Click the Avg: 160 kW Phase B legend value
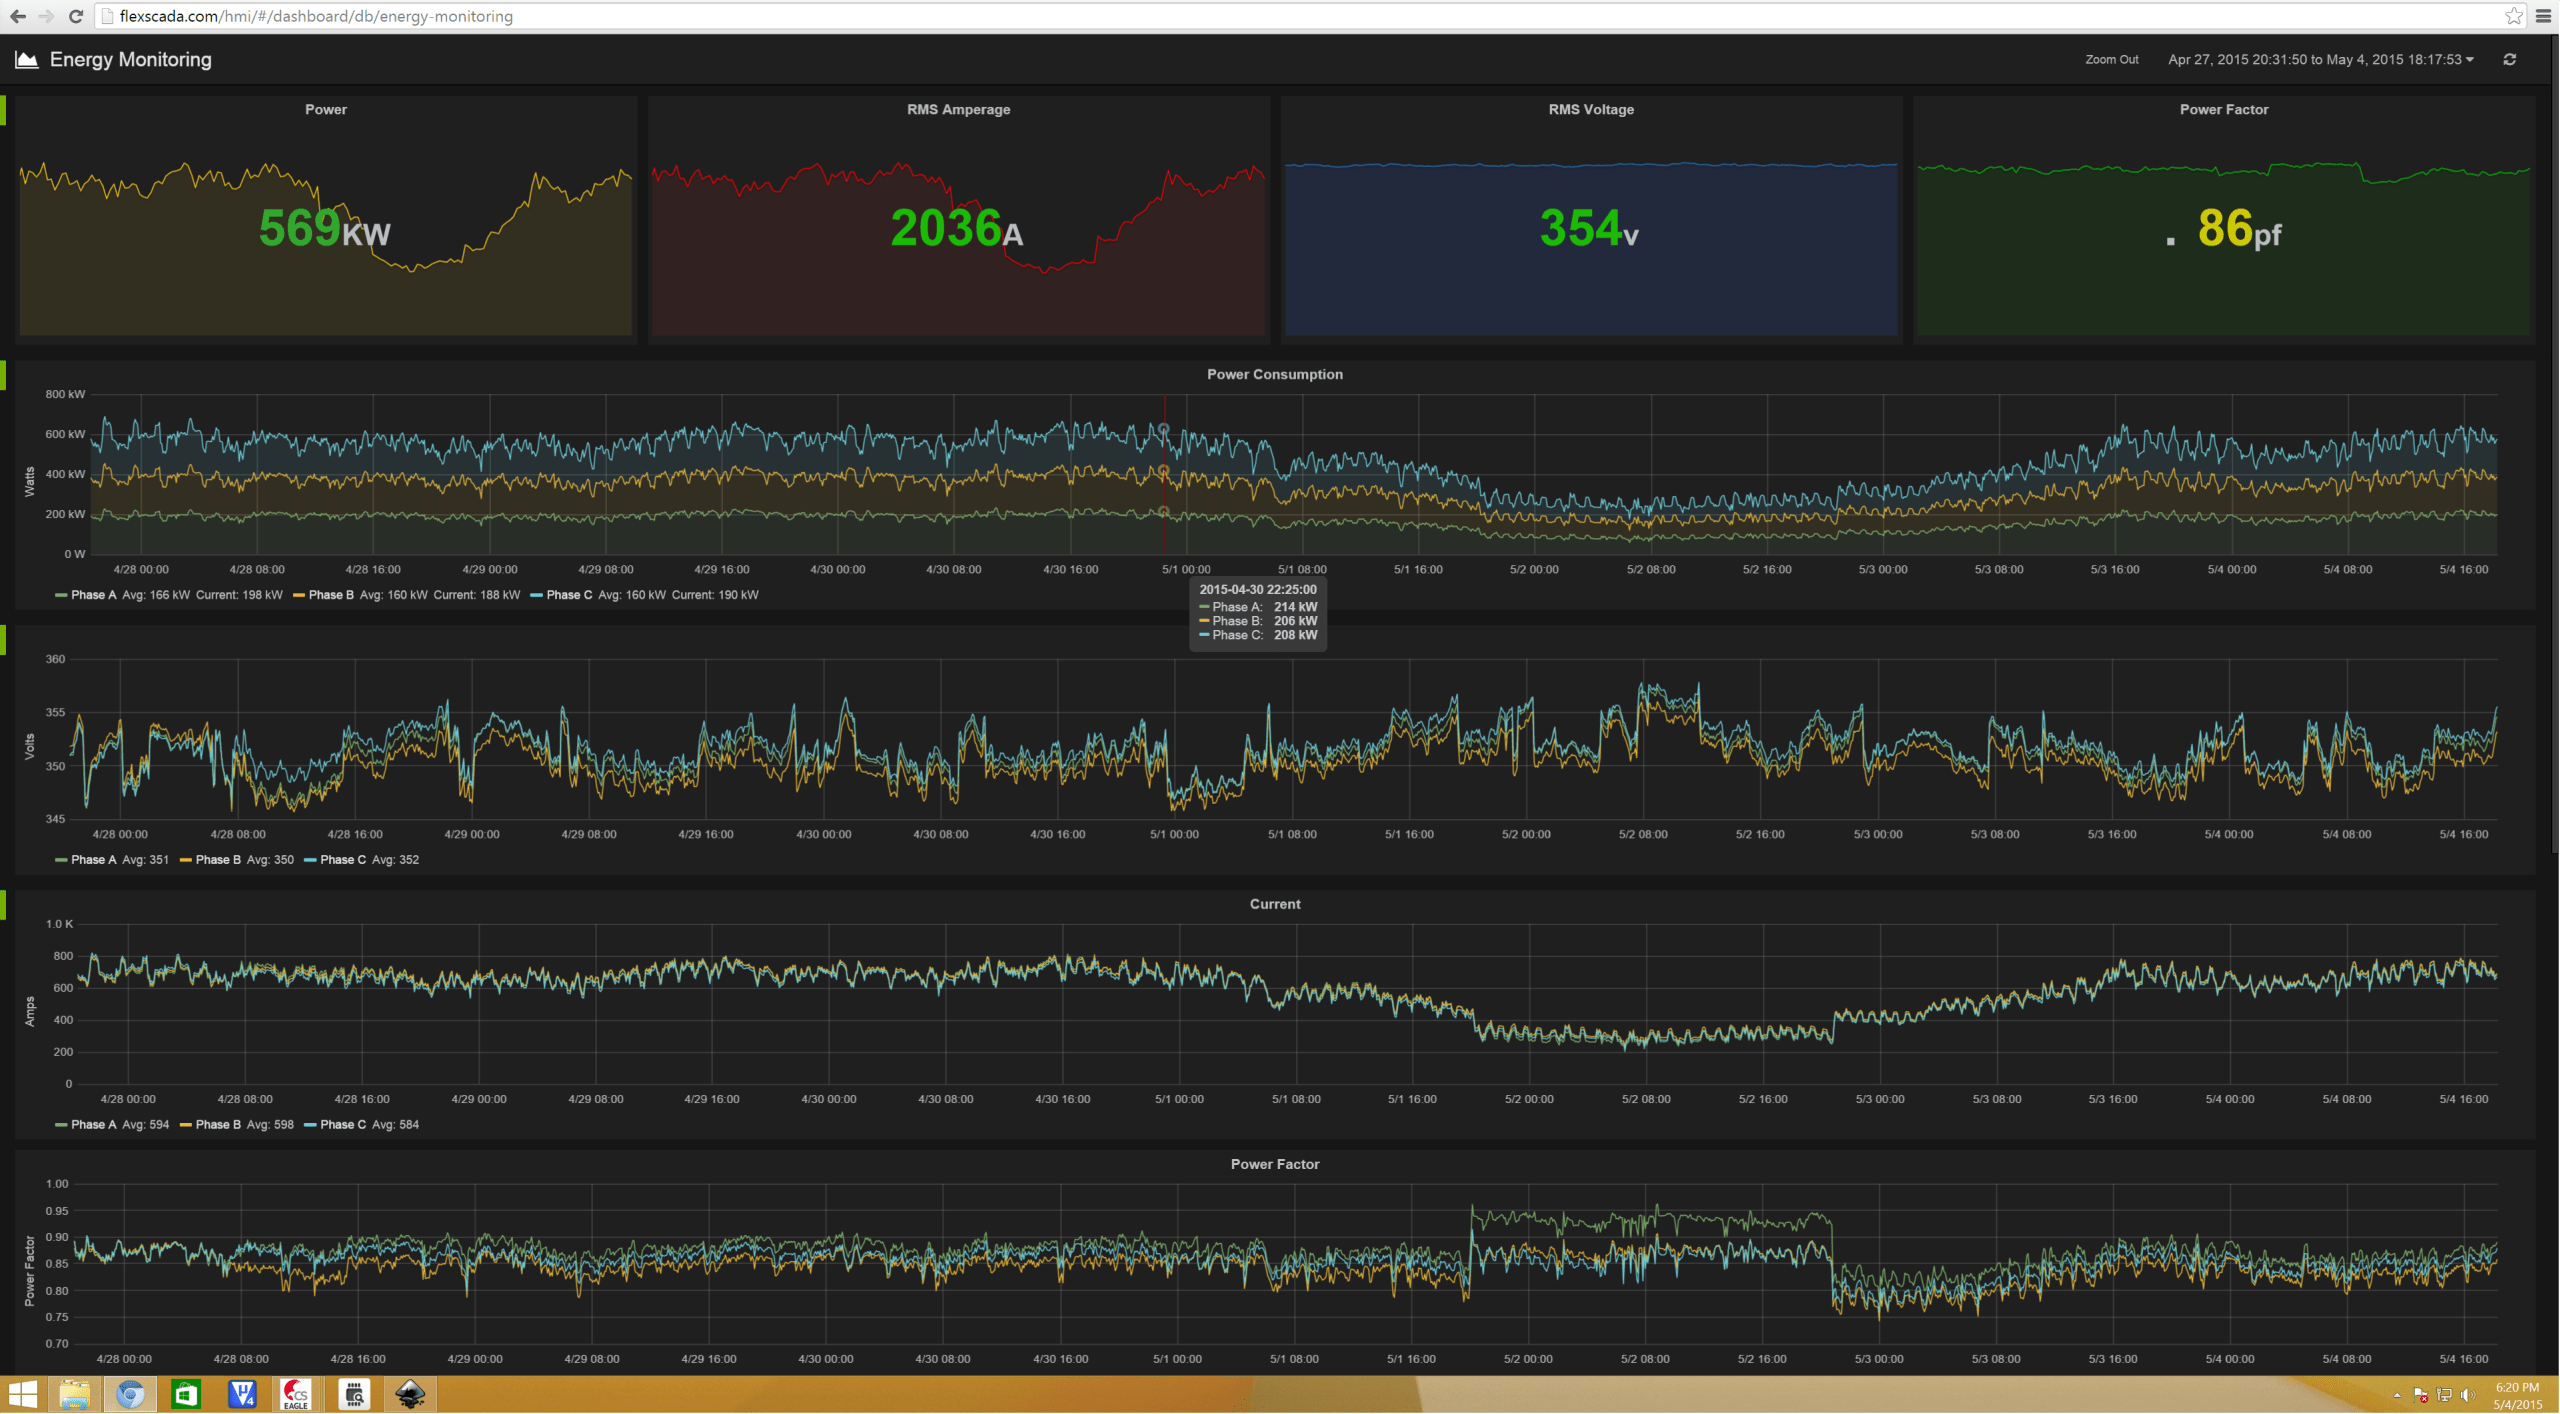Viewport: 2560px width, 1414px height. point(394,595)
